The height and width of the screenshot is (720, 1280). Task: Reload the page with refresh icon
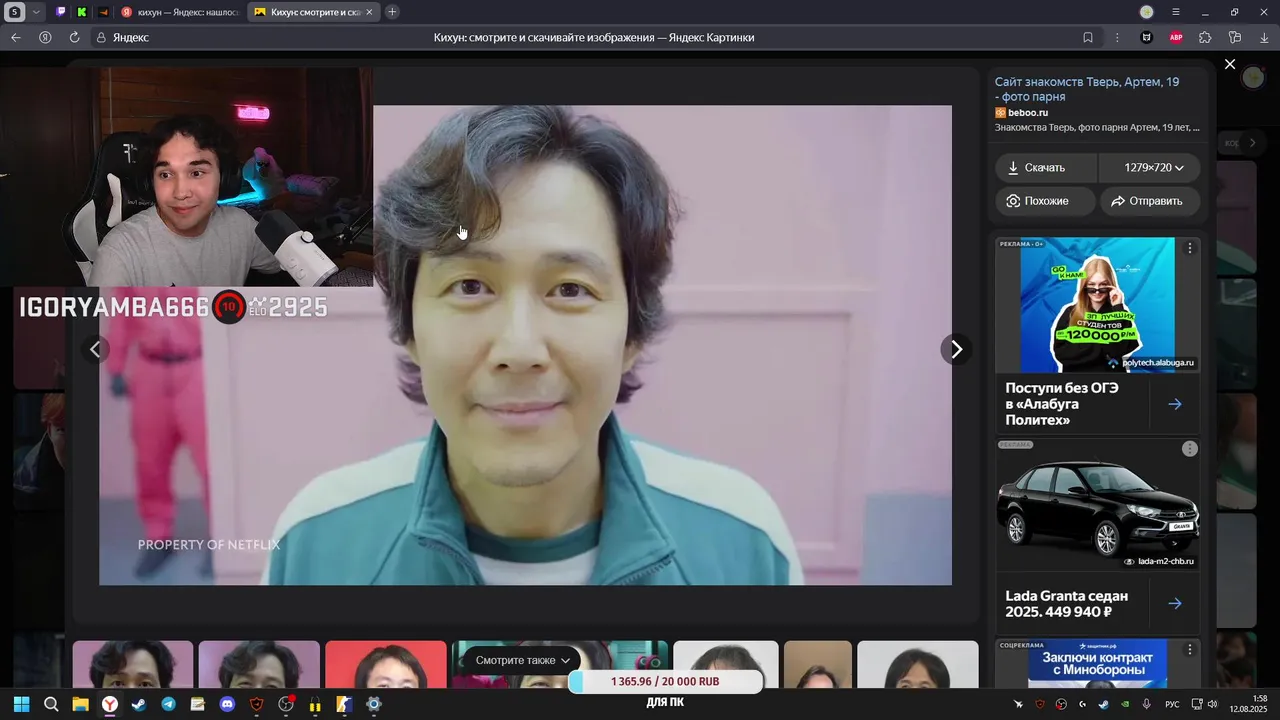tap(74, 37)
